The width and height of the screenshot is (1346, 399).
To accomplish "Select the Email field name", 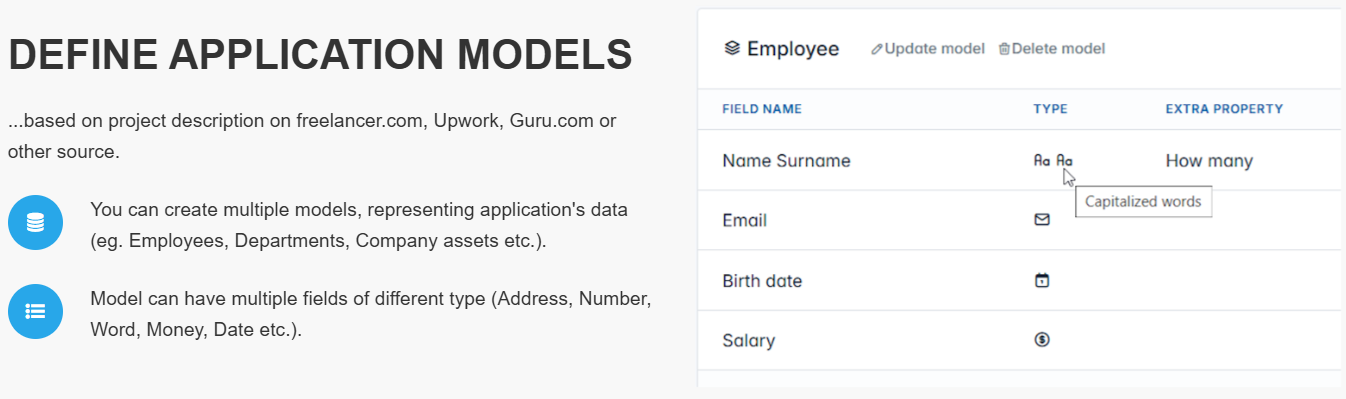I will pyautogui.click(x=744, y=220).
